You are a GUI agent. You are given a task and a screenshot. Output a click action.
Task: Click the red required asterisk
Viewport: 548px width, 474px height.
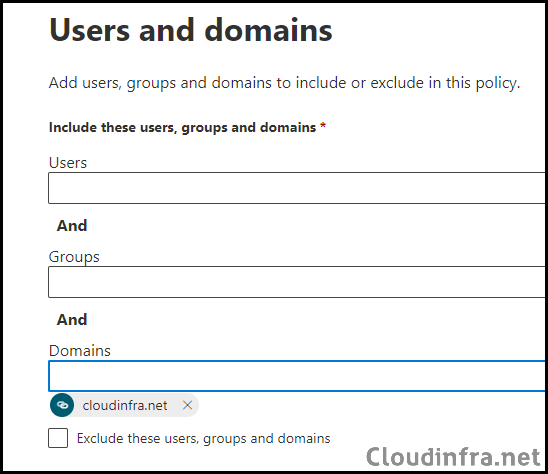[x=323, y=125]
